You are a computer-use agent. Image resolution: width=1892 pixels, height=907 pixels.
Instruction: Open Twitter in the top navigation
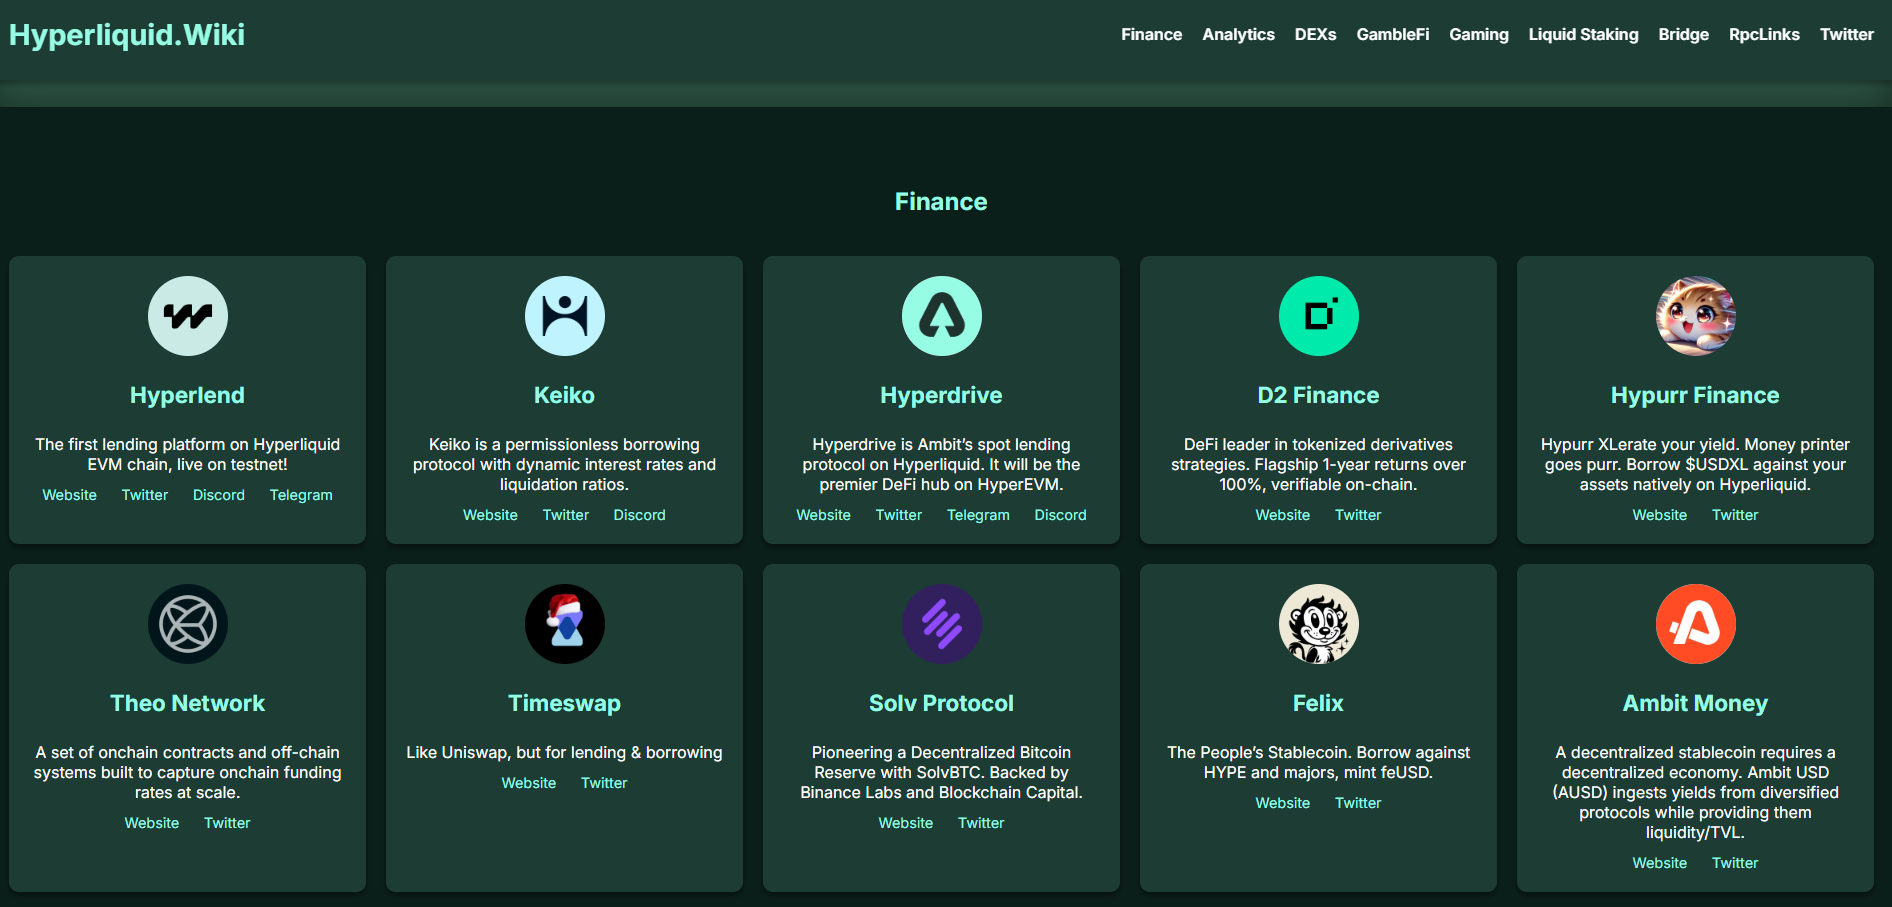point(1847,35)
